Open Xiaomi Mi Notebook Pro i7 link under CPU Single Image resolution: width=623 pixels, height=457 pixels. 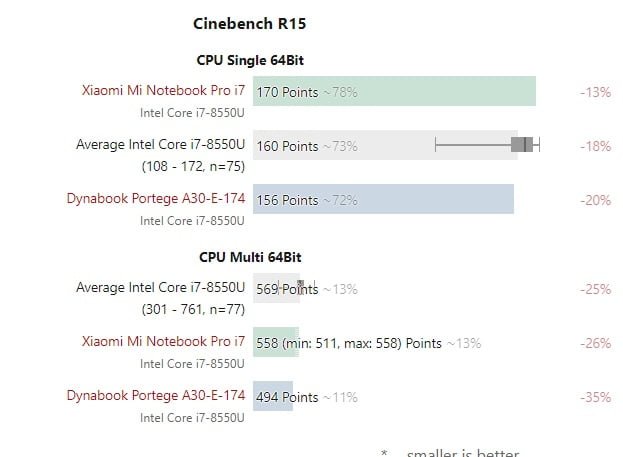(x=163, y=91)
